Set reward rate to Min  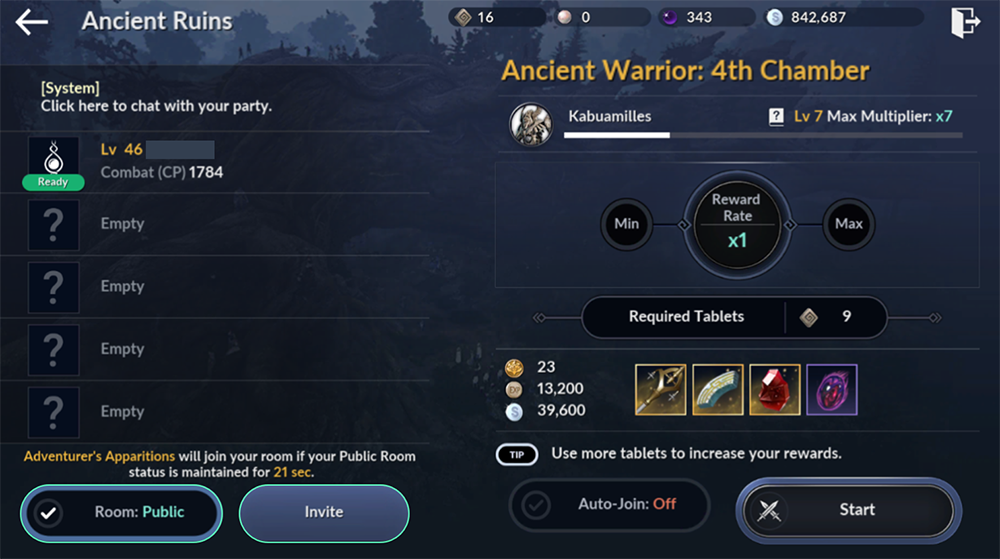tap(626, 224)
